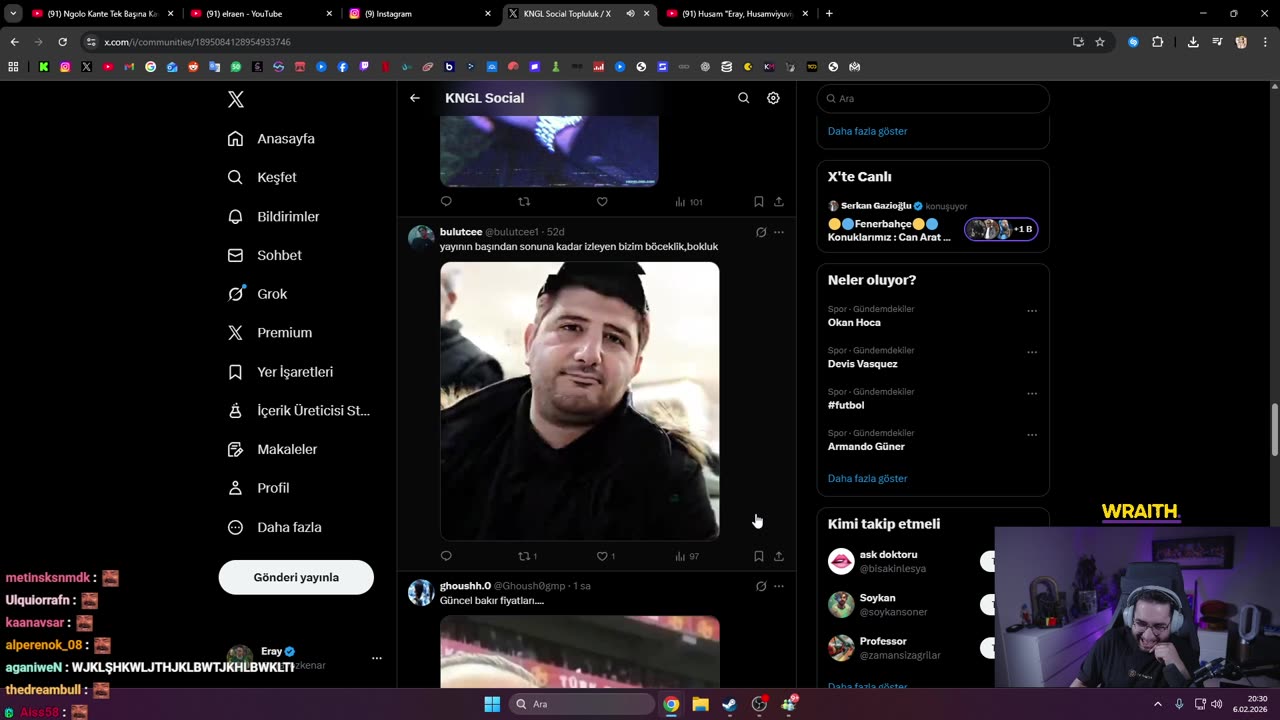The image size is (1280, 720).
Task: Open Windows Start menu
Action: 492,704
